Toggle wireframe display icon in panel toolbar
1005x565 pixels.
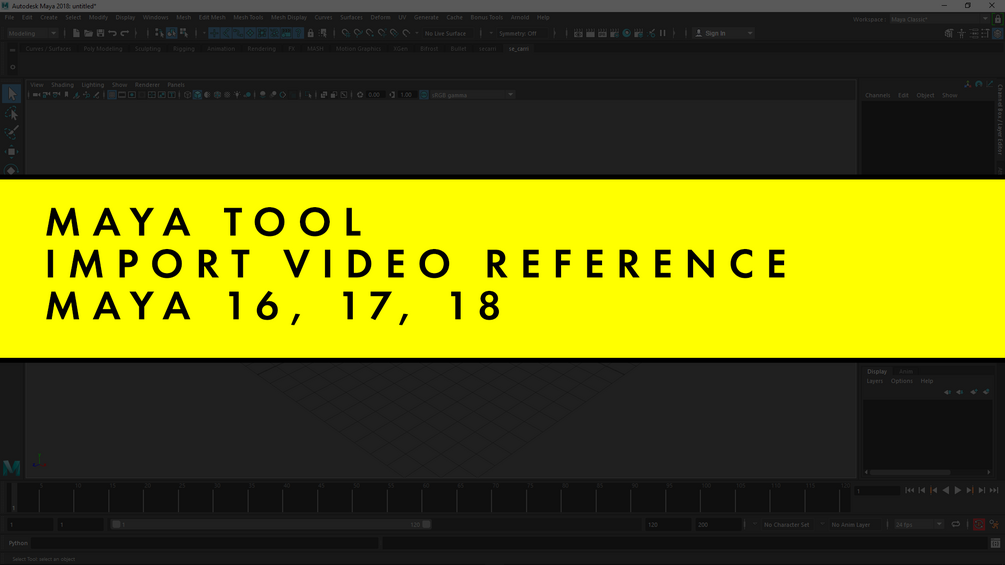[x=187, y=95]
